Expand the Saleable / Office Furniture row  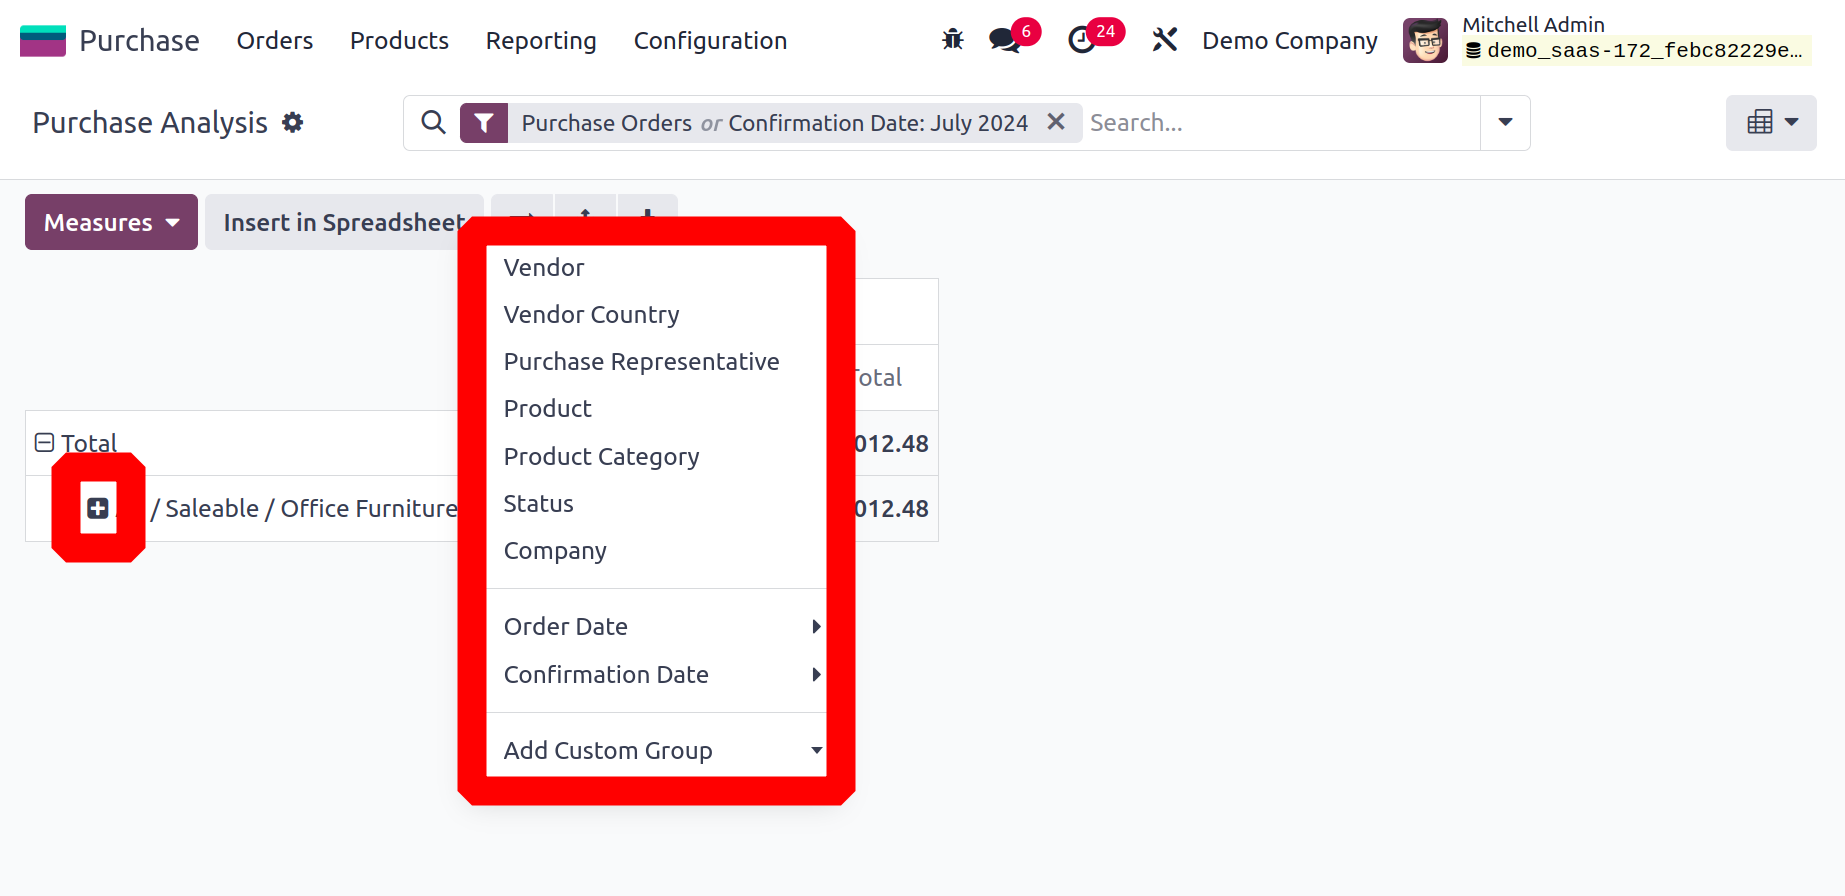pyautogui.click(x=98, y=508)
